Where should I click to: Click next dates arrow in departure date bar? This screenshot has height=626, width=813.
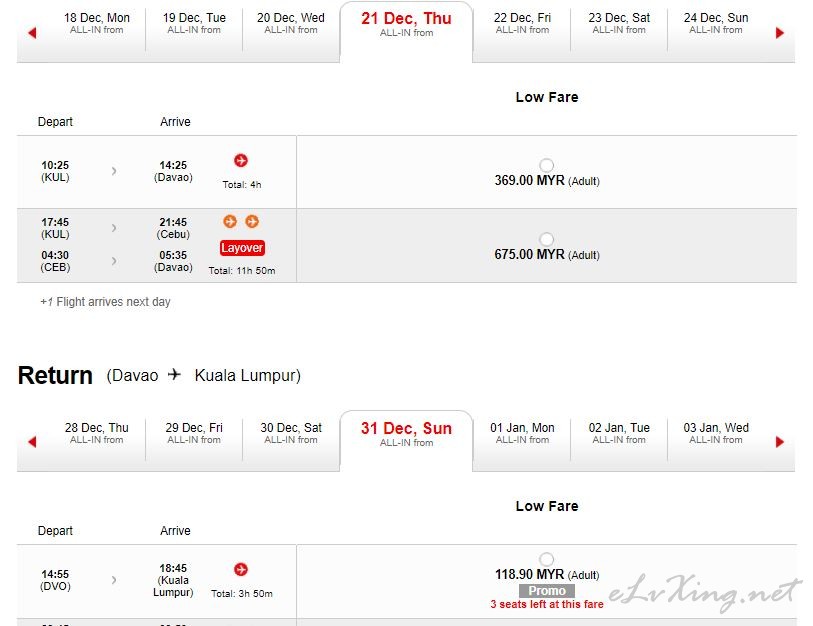(779, 33)
